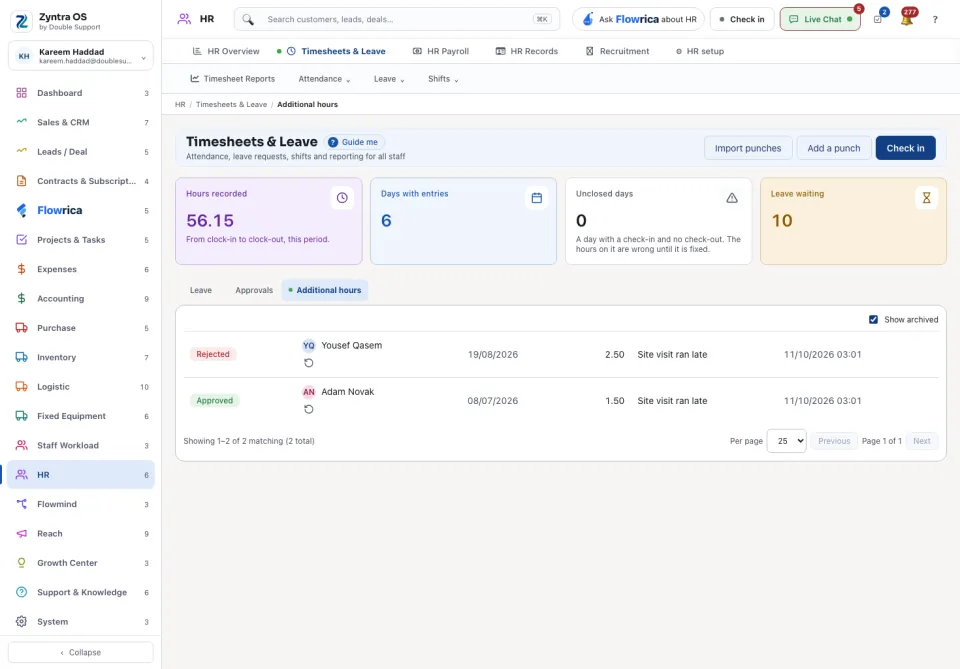Change the Per page dropdown value
This screenshot has height=669, width=960.
pyautogui.click(x=787, y=441)
